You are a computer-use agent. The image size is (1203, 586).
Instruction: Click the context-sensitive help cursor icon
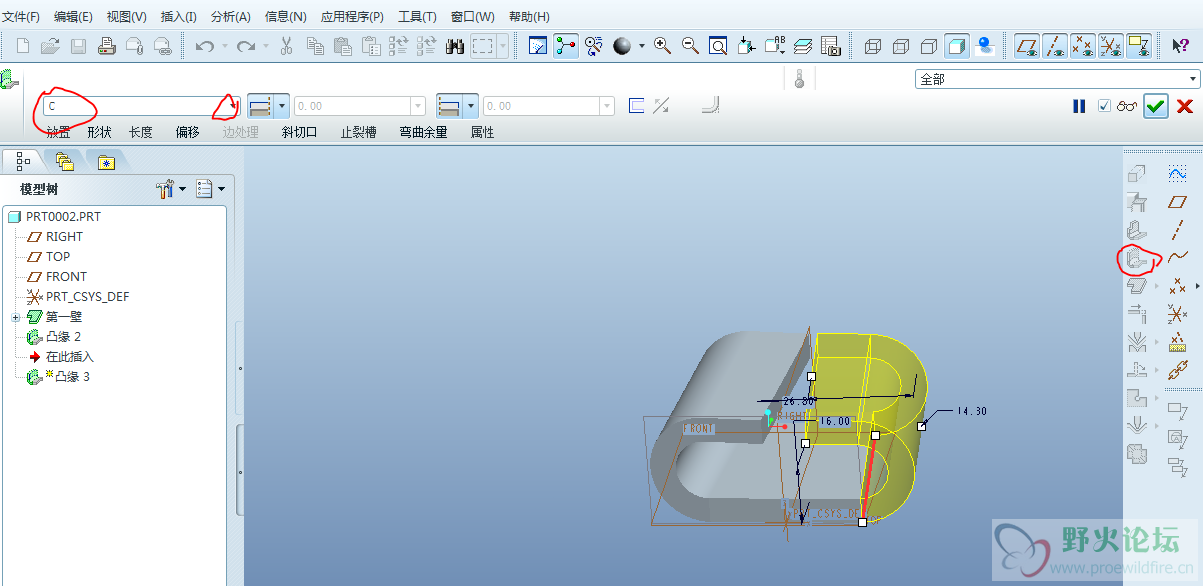click(1180, 45)
